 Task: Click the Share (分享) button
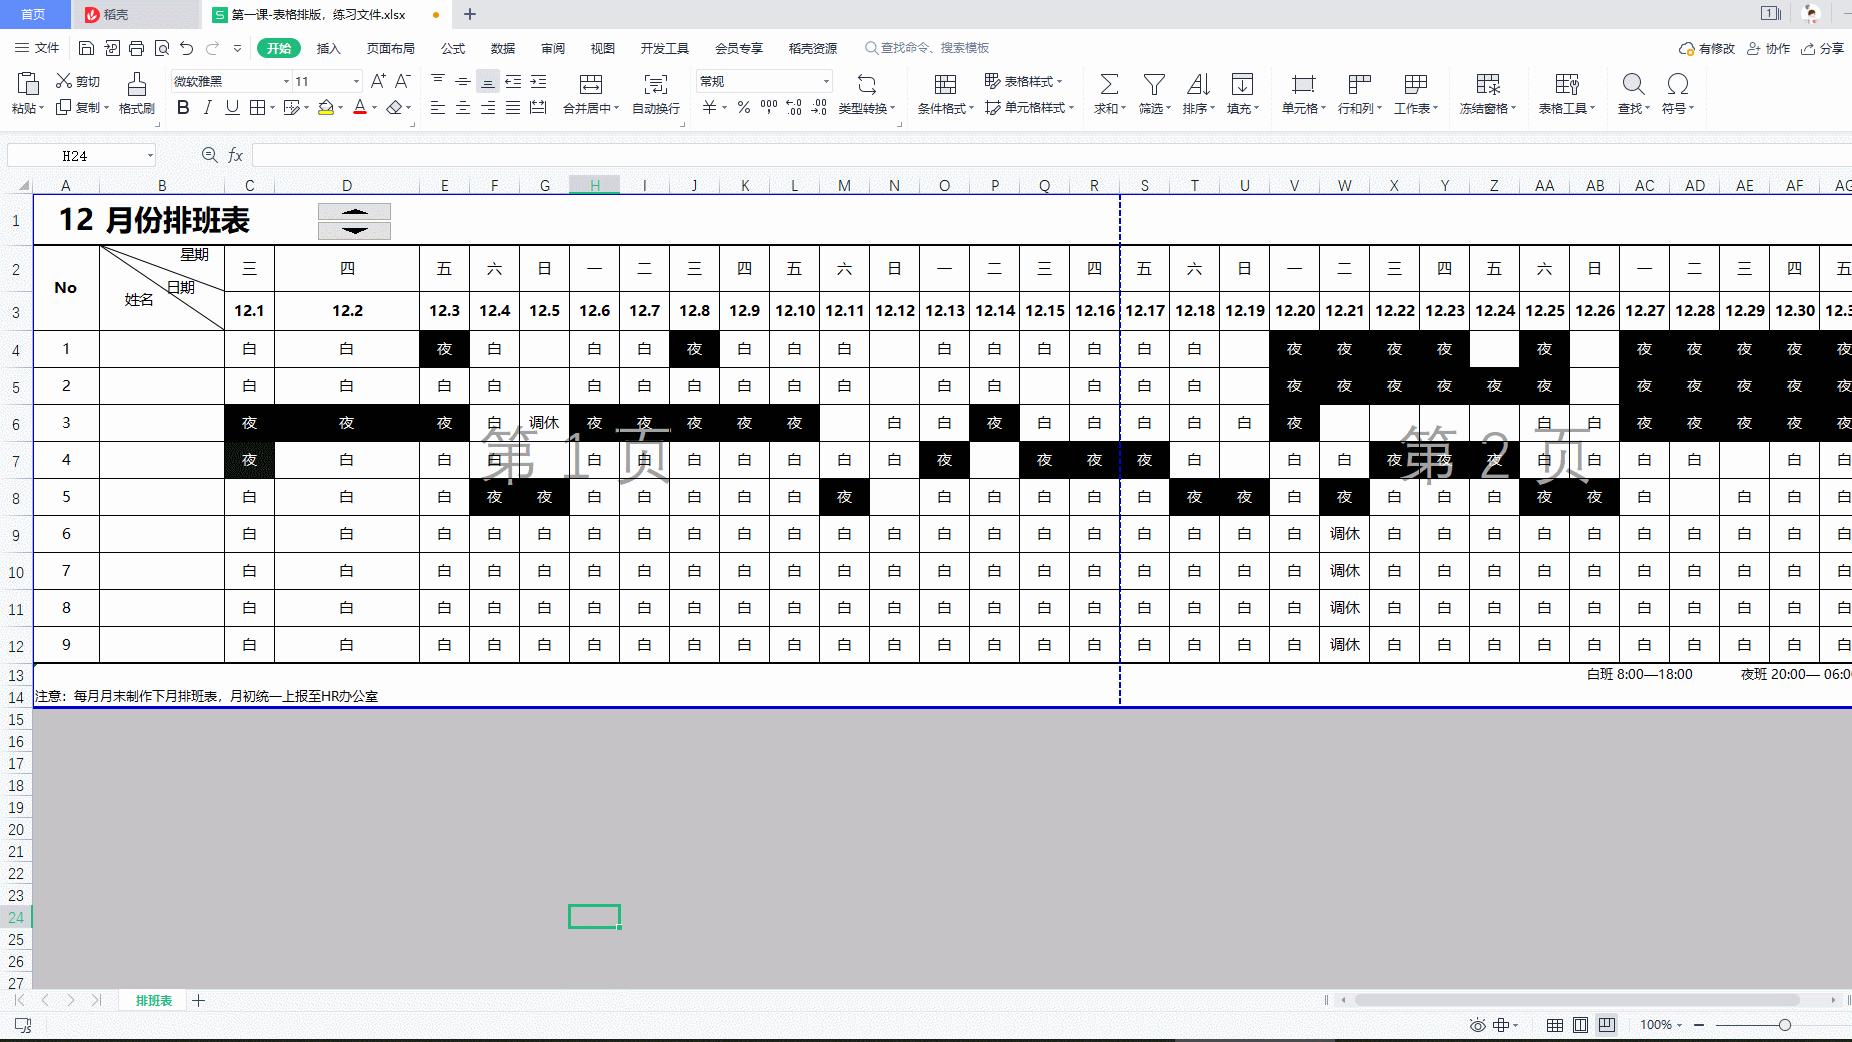point(1823,48)
